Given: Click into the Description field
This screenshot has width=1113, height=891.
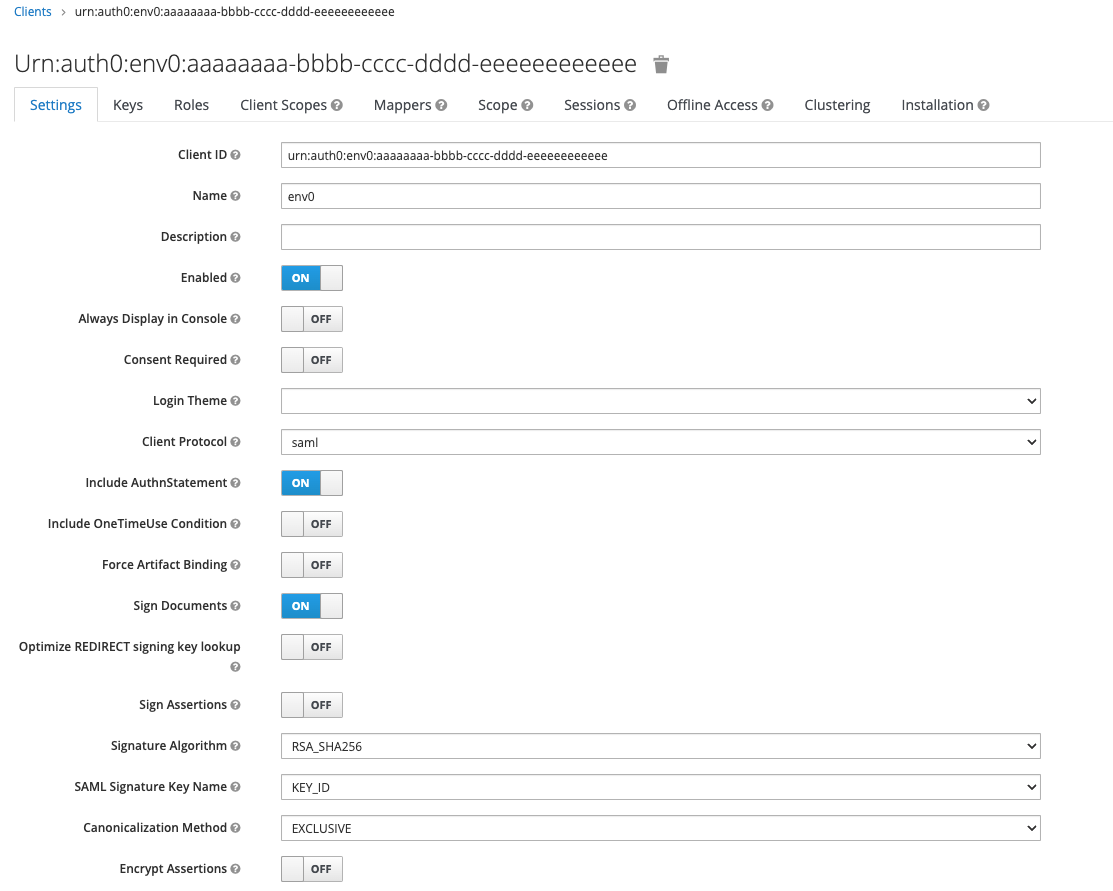Looking at the screenshot, I should pyautogui.click(x=661, y=237).
